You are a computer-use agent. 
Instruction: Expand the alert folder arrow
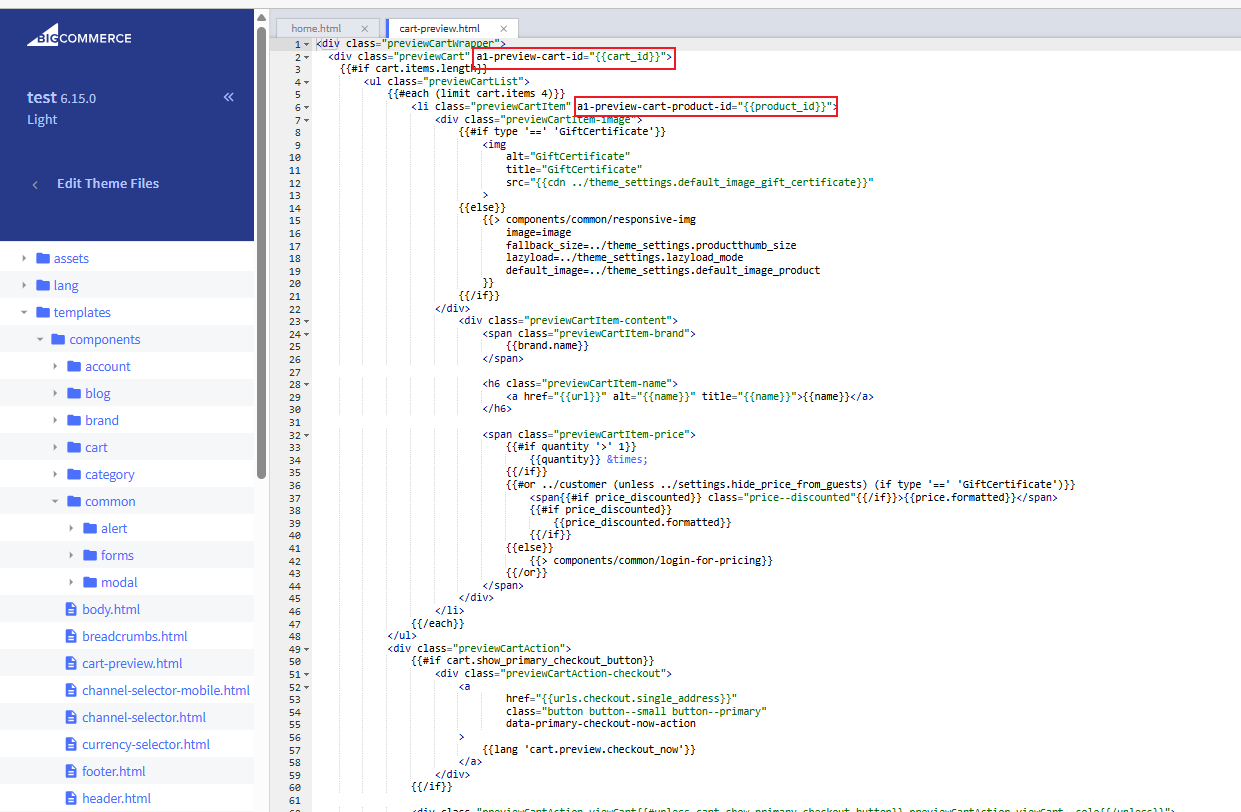click(x=72, y=528)
